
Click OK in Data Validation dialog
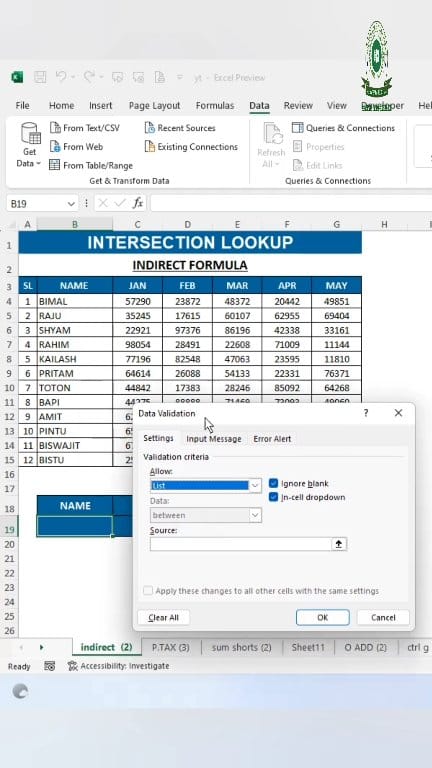323,617
